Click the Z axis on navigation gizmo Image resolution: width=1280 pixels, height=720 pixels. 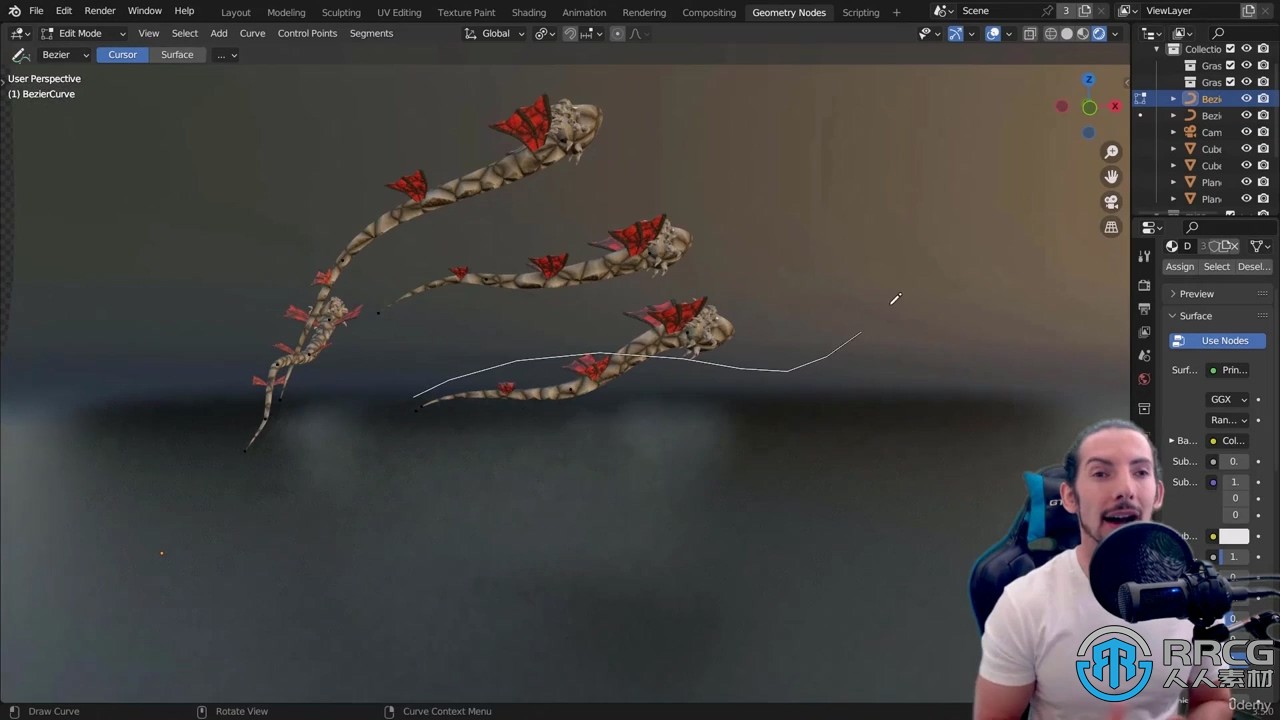point(1089,80)
